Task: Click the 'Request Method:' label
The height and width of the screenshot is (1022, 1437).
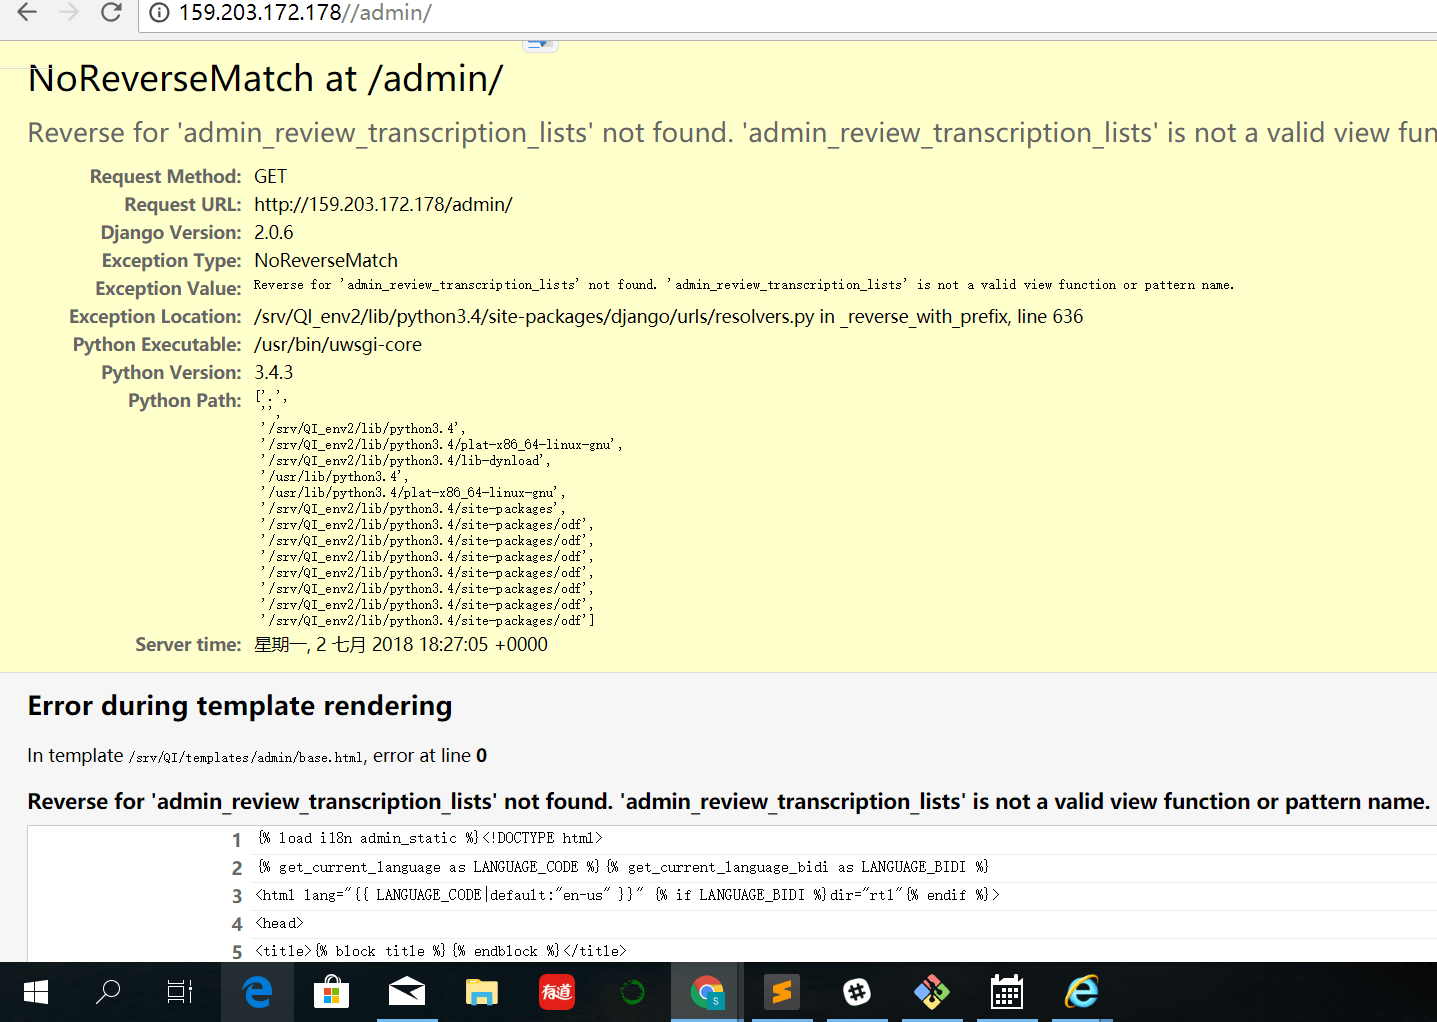Action: tap(165, 176)
